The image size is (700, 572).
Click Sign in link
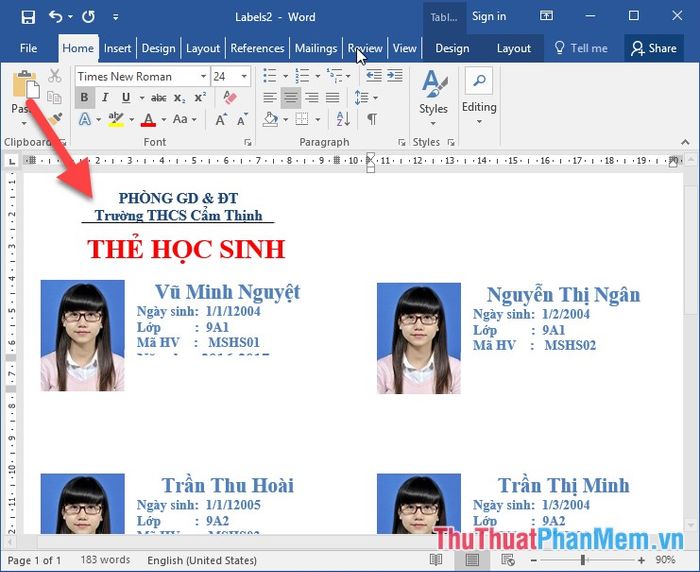click(489, 17)
